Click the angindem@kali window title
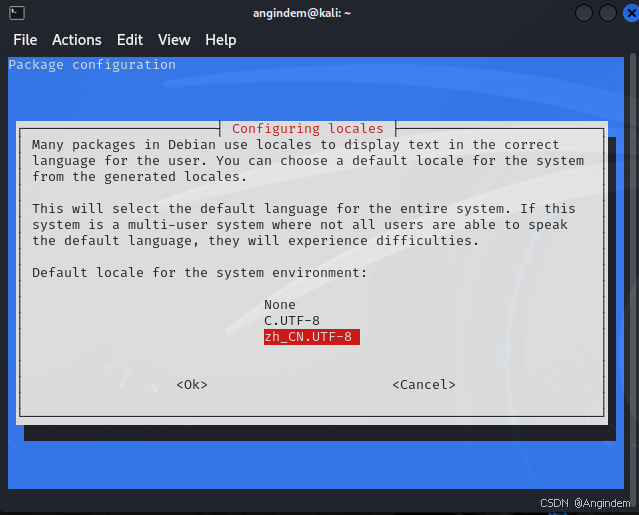This screenshot has height=515, width=639. pos(302,13)
